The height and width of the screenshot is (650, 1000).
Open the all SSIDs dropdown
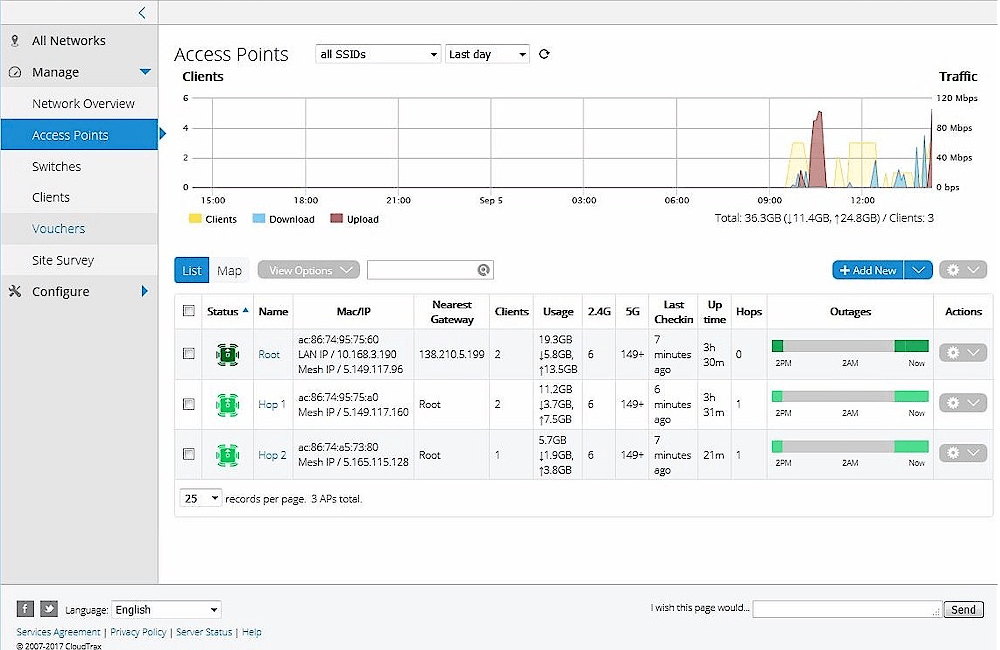click(x=378, y=54)
